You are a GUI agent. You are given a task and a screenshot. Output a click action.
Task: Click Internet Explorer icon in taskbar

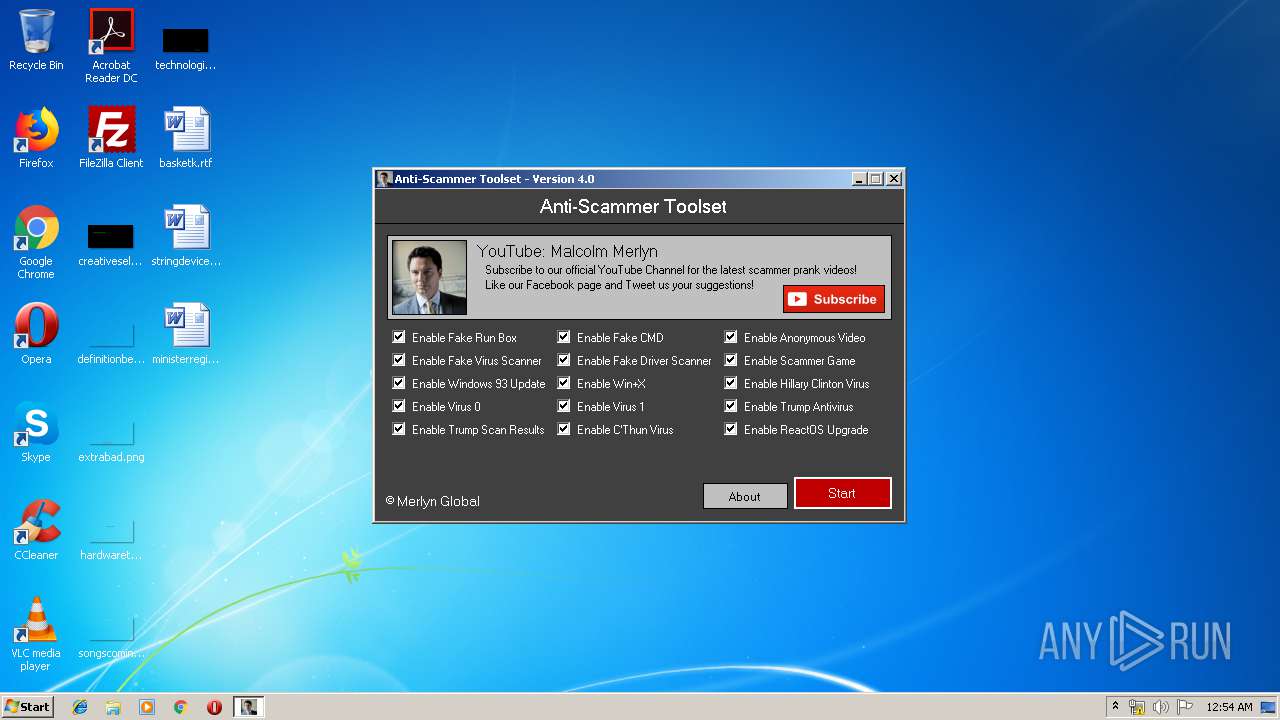(80, 707)
